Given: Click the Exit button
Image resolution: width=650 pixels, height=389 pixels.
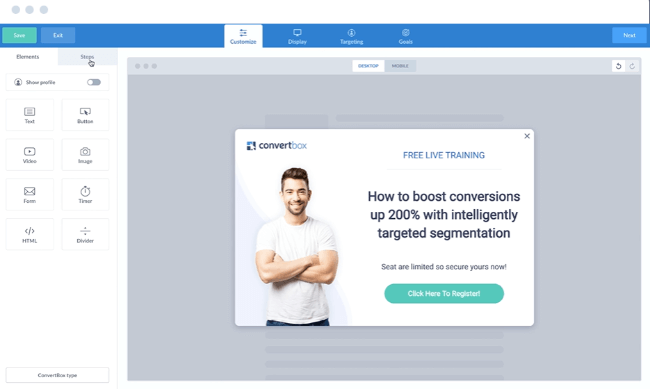Looking at the screenshot, I should tap(58, 35).
